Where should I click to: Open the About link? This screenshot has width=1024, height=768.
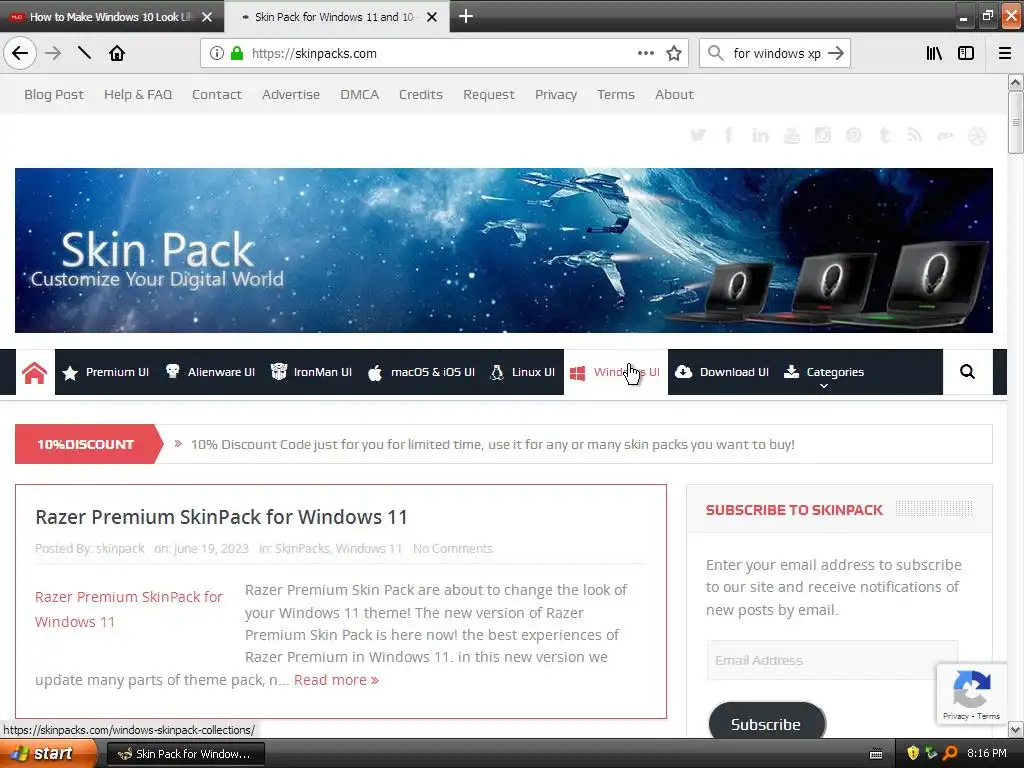674,95
